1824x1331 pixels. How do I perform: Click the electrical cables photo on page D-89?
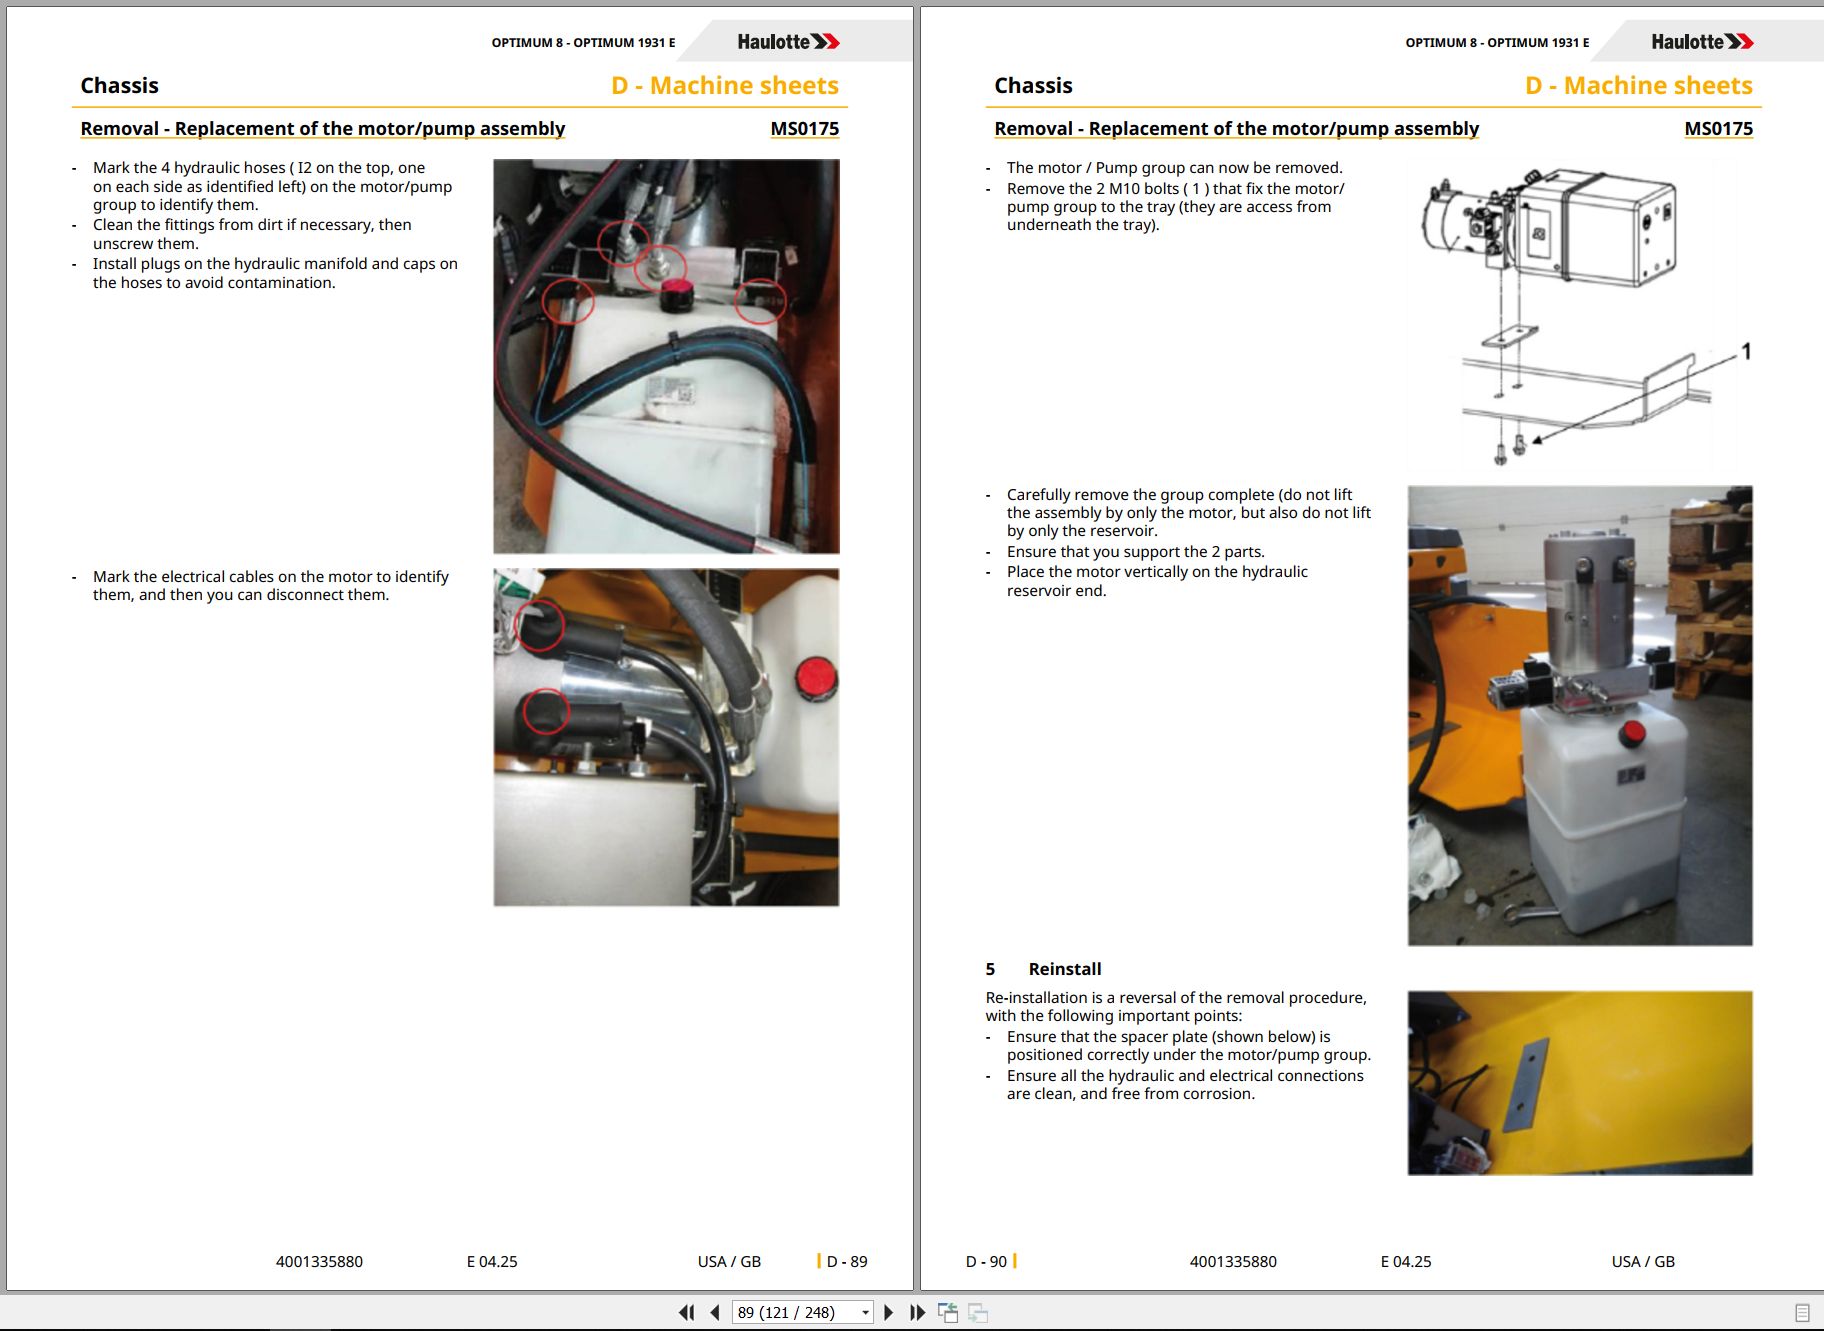click(x=666, y=737)
